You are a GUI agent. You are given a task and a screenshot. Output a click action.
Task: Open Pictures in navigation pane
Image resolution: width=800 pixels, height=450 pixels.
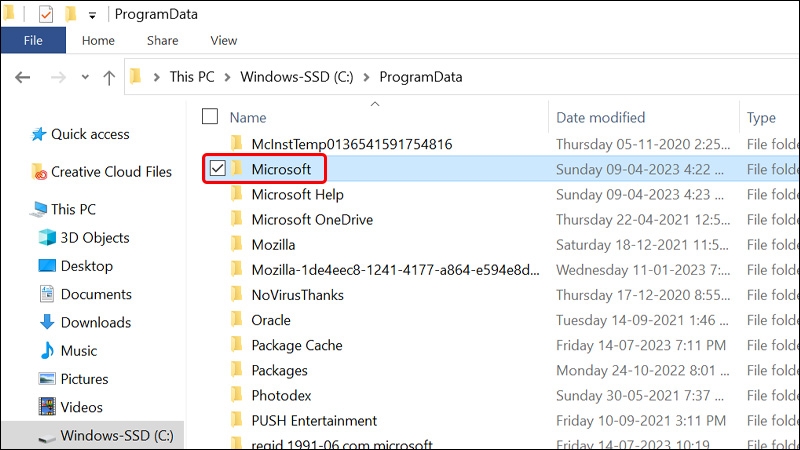coord(84,379)
